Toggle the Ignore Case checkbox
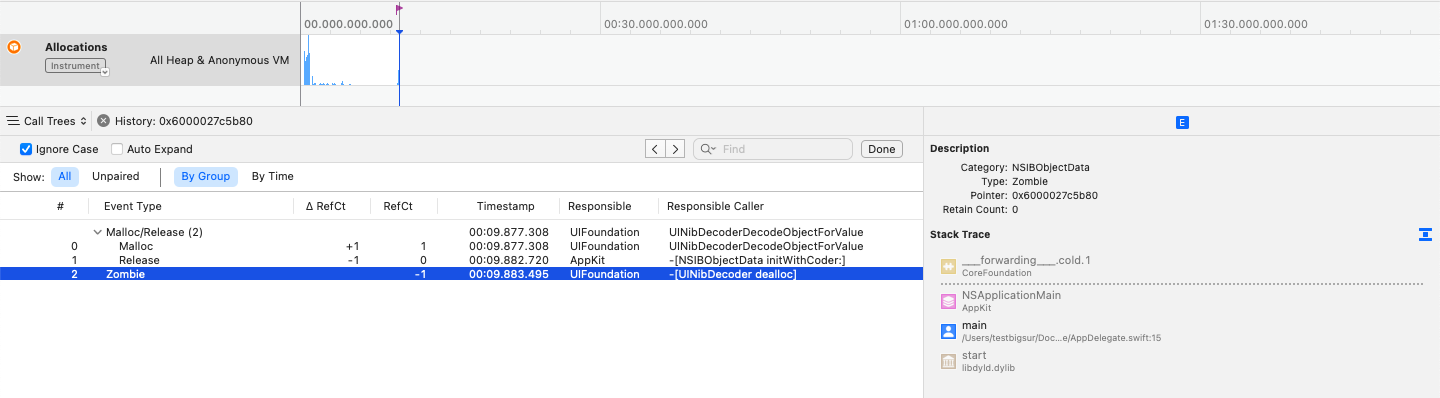1440x398 pixels. [x=26, y=149]
